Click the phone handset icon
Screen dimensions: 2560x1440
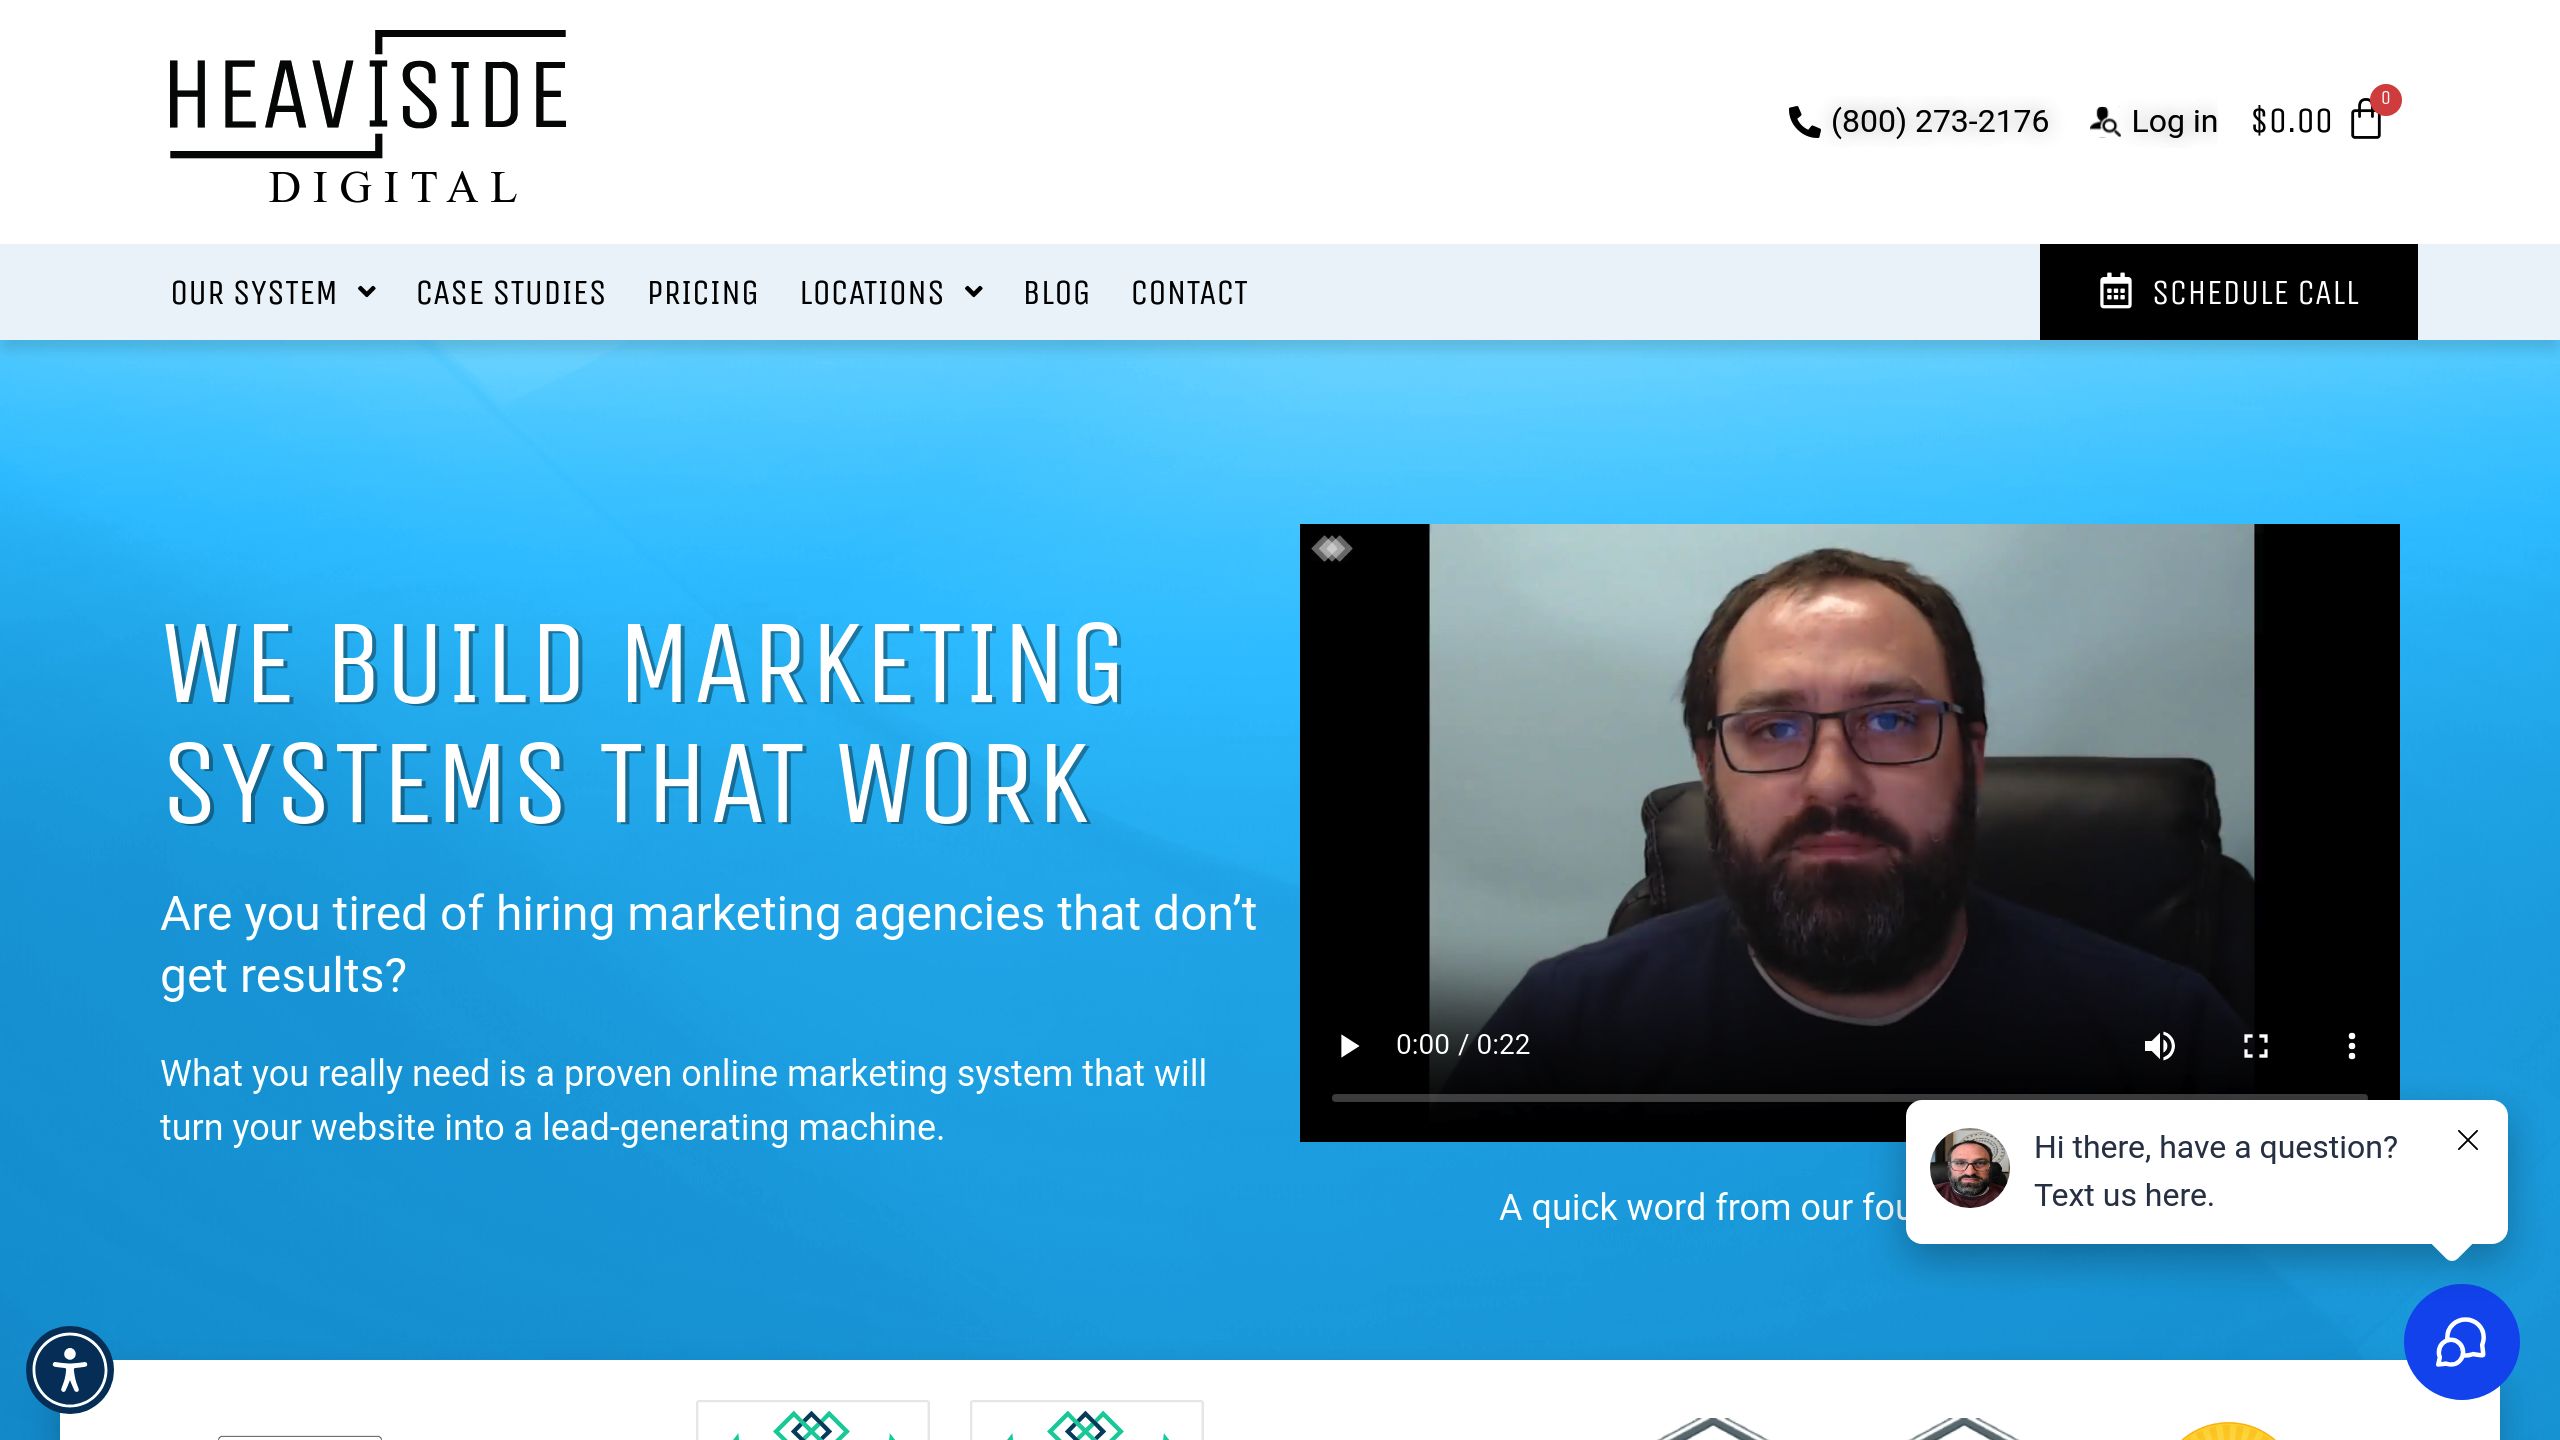coord(1803,122)
